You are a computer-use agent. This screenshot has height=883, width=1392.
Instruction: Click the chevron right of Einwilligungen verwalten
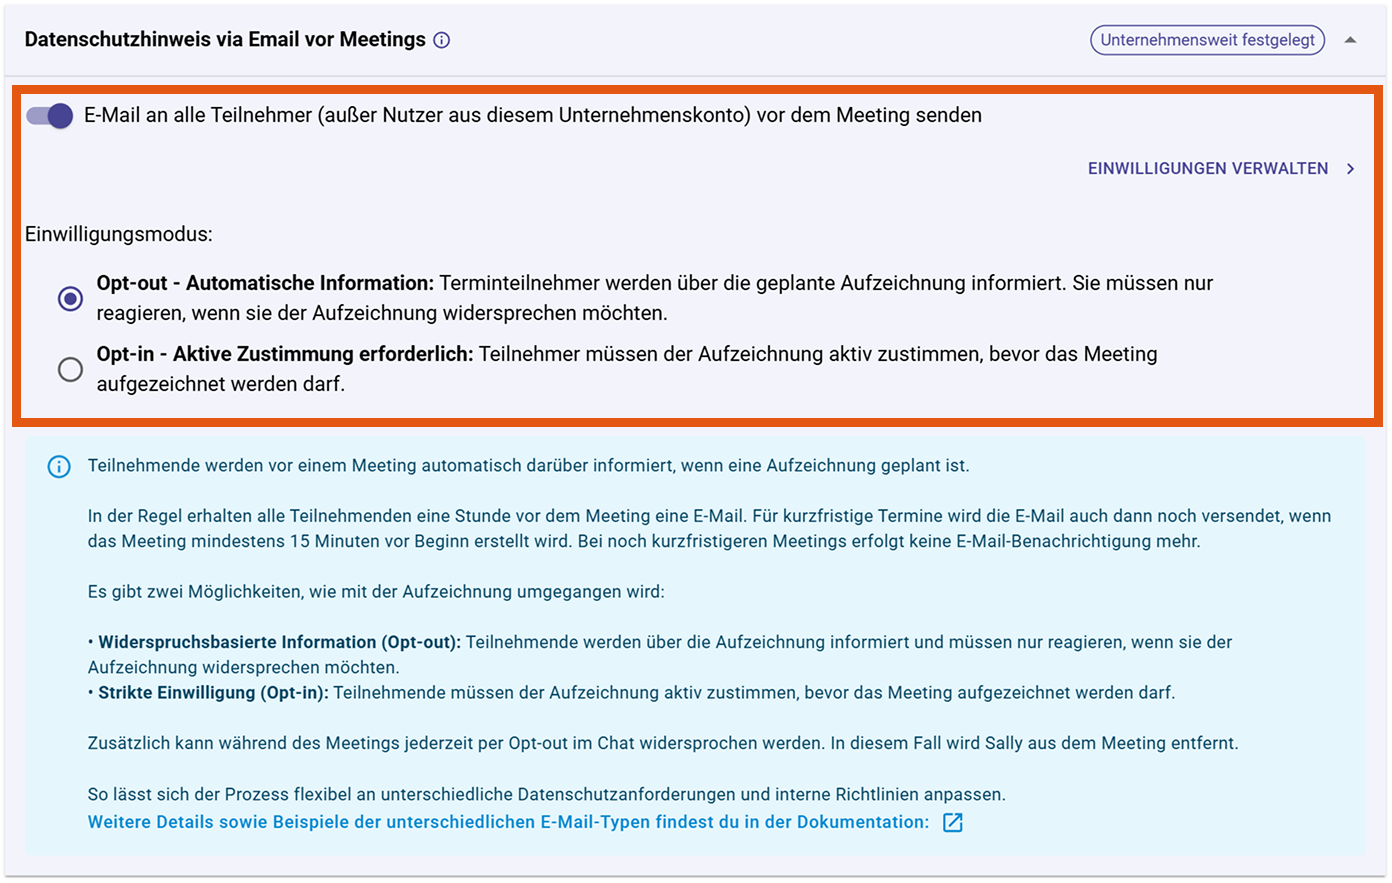[1350, 169]
